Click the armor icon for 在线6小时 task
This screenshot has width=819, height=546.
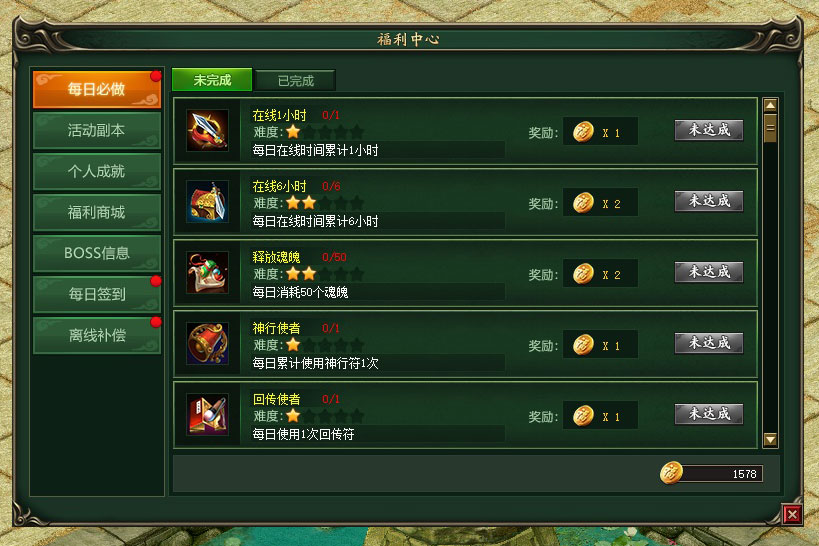(x=207, y=202)
